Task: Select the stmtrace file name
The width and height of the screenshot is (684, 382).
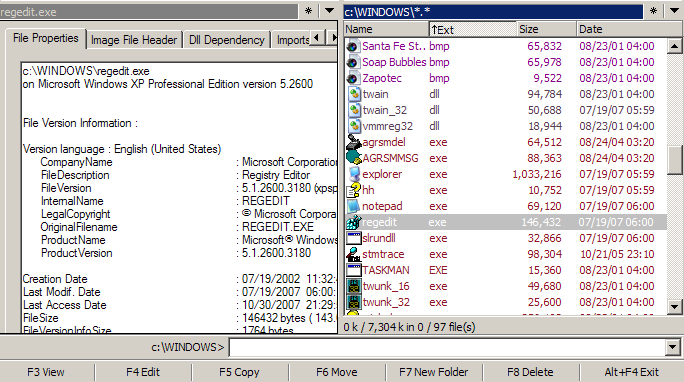Action: [383, 254]
